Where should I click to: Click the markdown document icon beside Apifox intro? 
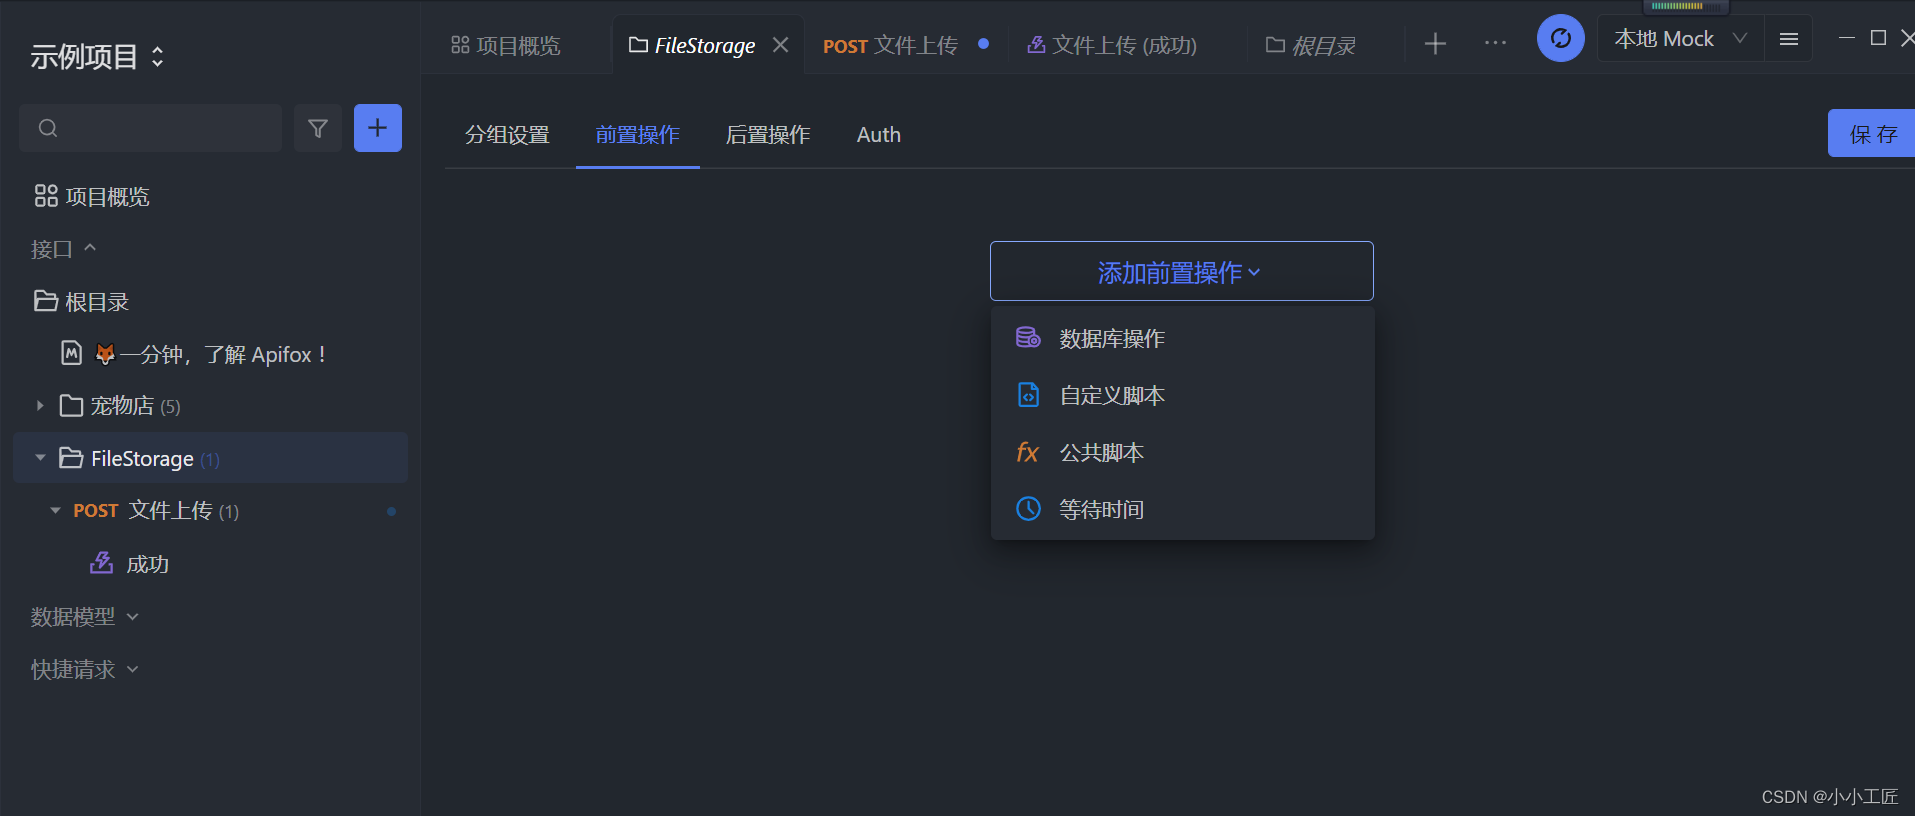(72, 353)
